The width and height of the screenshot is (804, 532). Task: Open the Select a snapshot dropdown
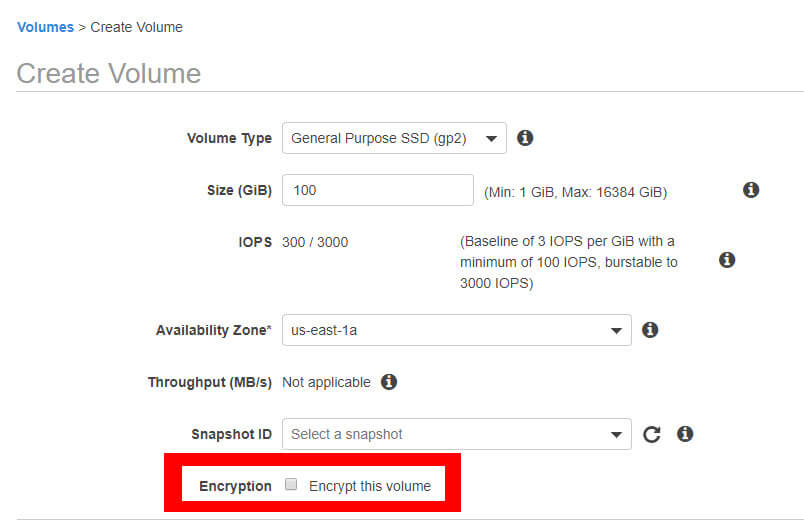click(x=456, y=434)
